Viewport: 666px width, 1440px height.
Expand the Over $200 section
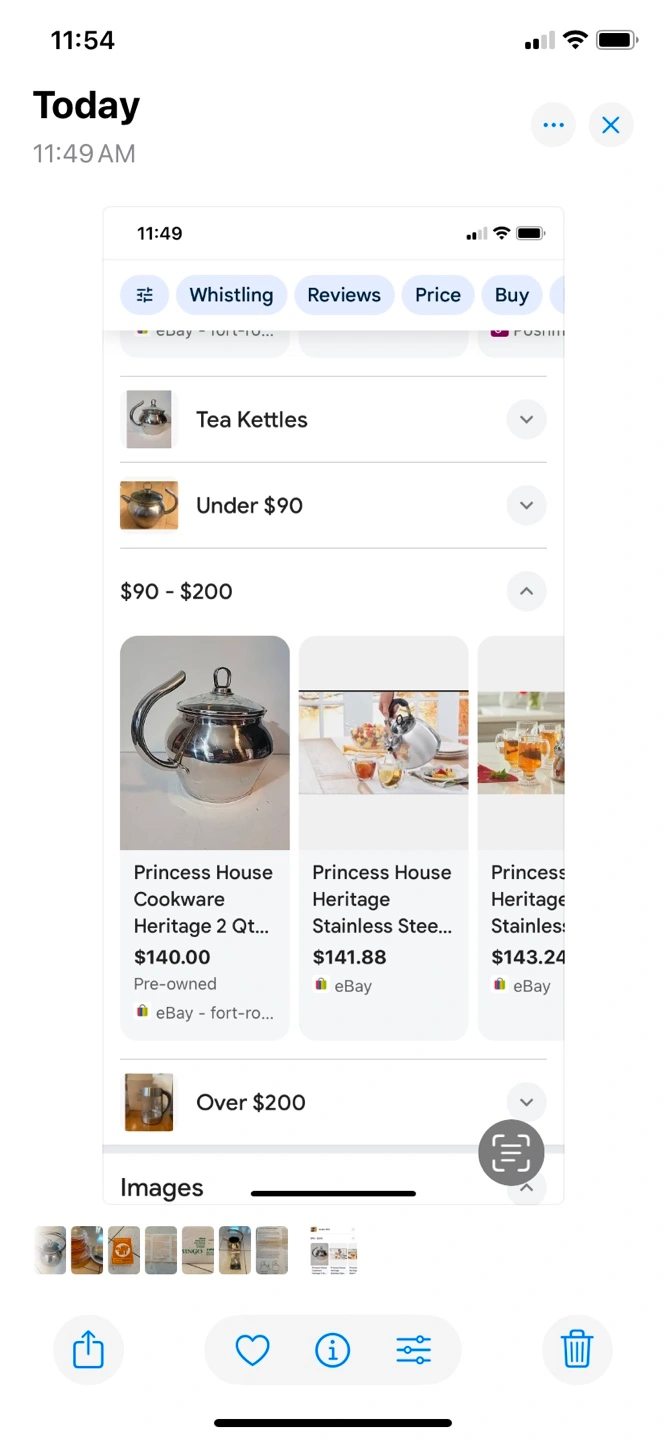point(526,1102)
